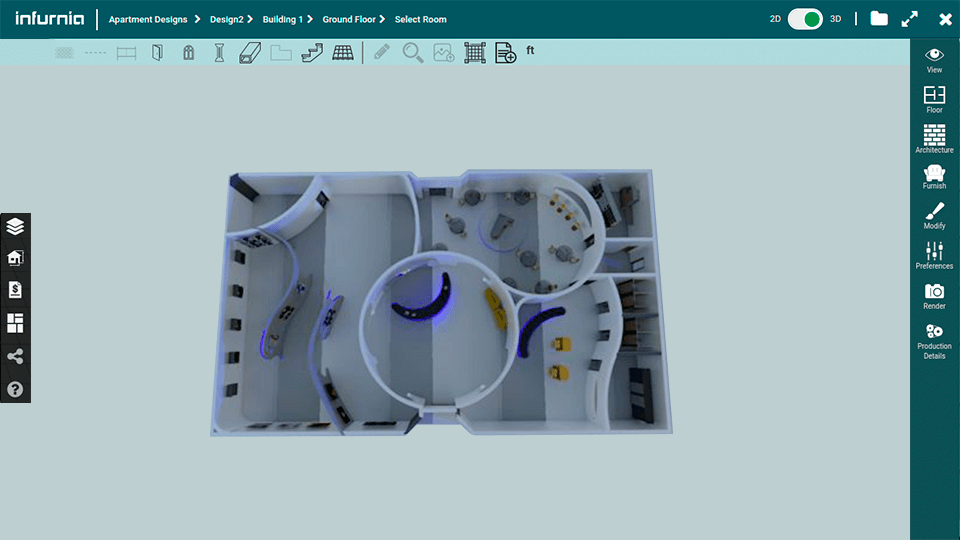
Task: Open the View panel
Action: 934,60
